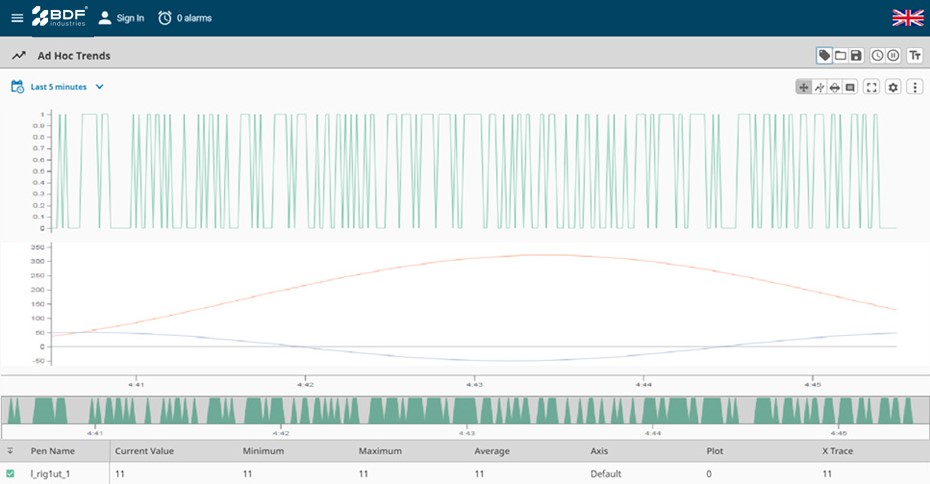This screenshot has width=930, height=484.
Task: Activate the annotation note tool
Action: tap(850, 87)
